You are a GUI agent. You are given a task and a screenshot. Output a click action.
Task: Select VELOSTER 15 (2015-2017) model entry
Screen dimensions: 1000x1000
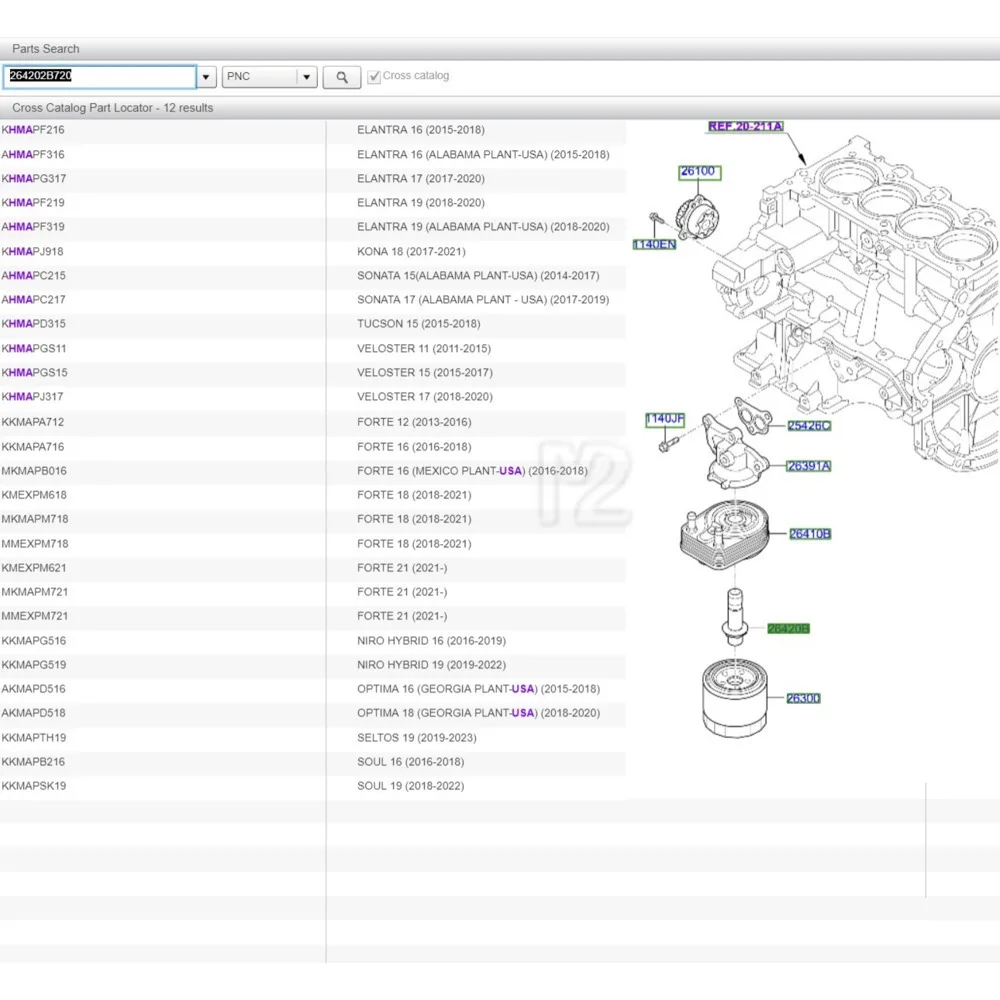click(425, 373)
